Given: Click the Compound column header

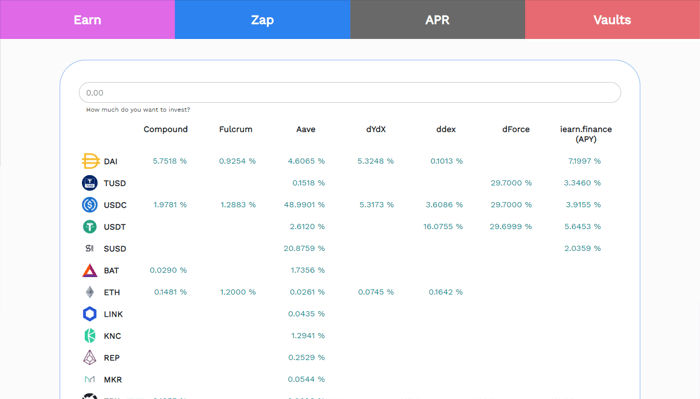Looking at the screenshot, I should point(166,129).
